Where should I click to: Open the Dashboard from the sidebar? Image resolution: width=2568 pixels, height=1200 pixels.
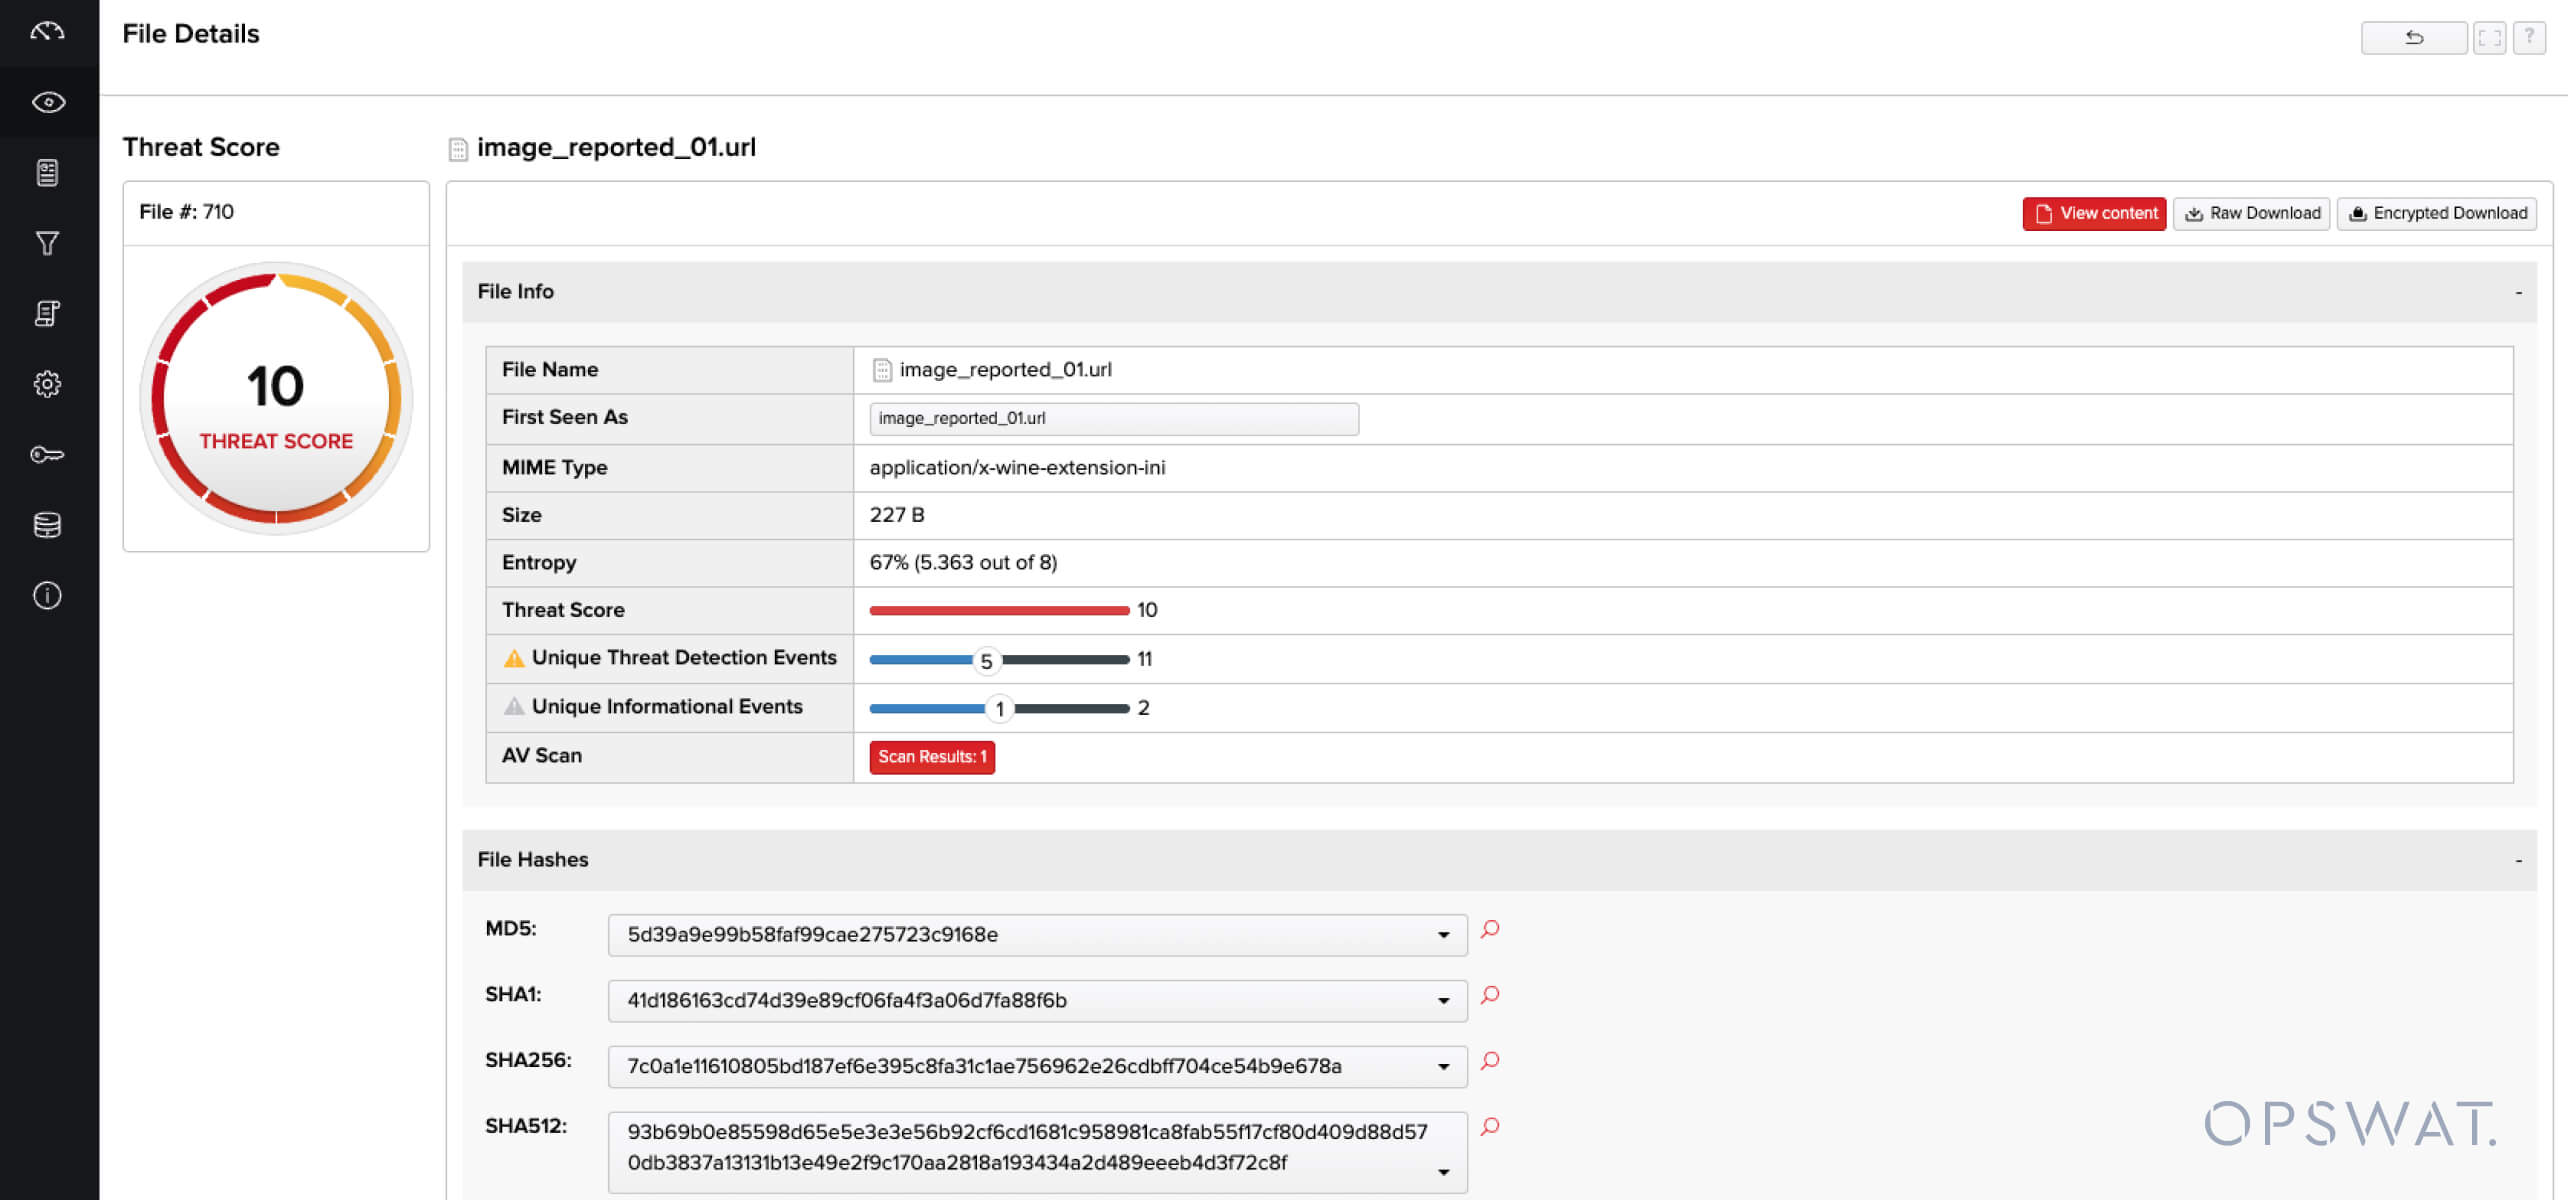coord(47,31)
